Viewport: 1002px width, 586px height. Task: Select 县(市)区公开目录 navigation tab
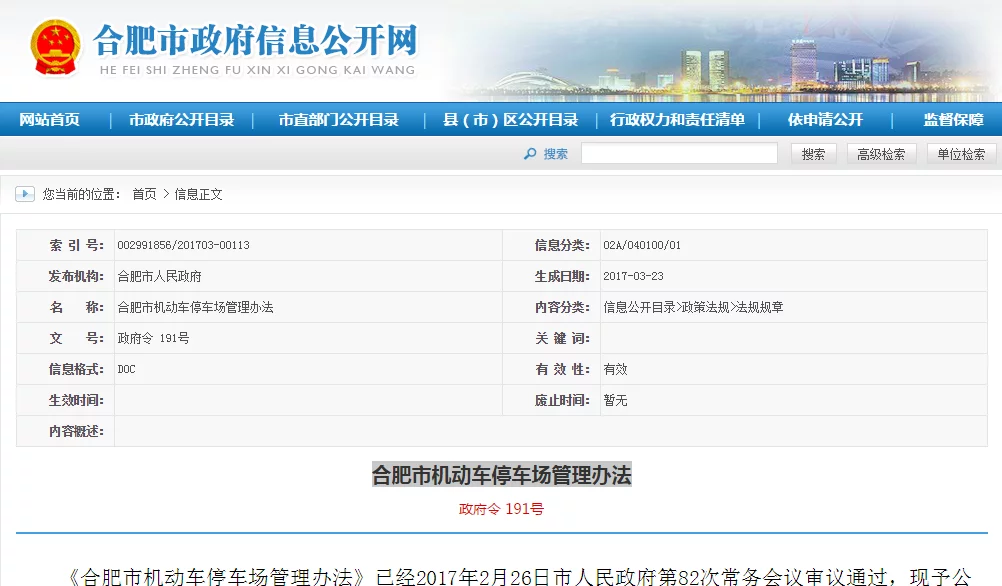pyautogui.click(x=510, y=120)
